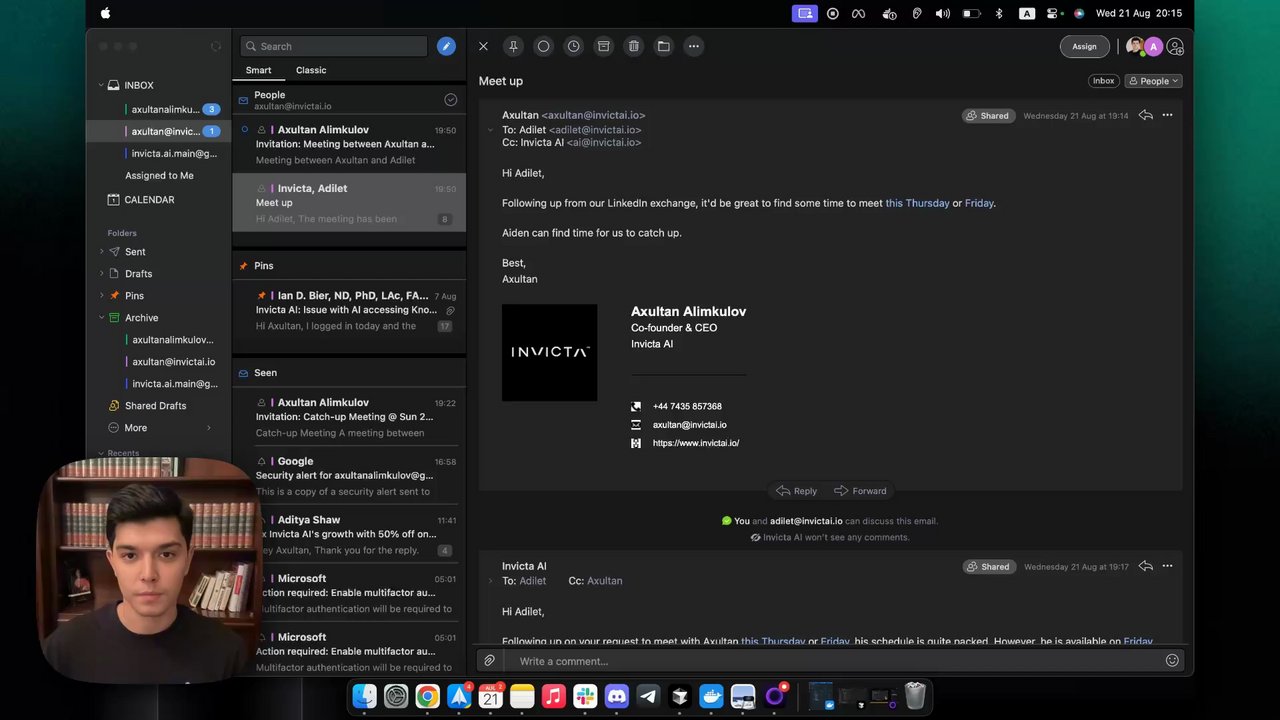Delete the email with the trash icon

pyautogui.click(x=633, y=46)
